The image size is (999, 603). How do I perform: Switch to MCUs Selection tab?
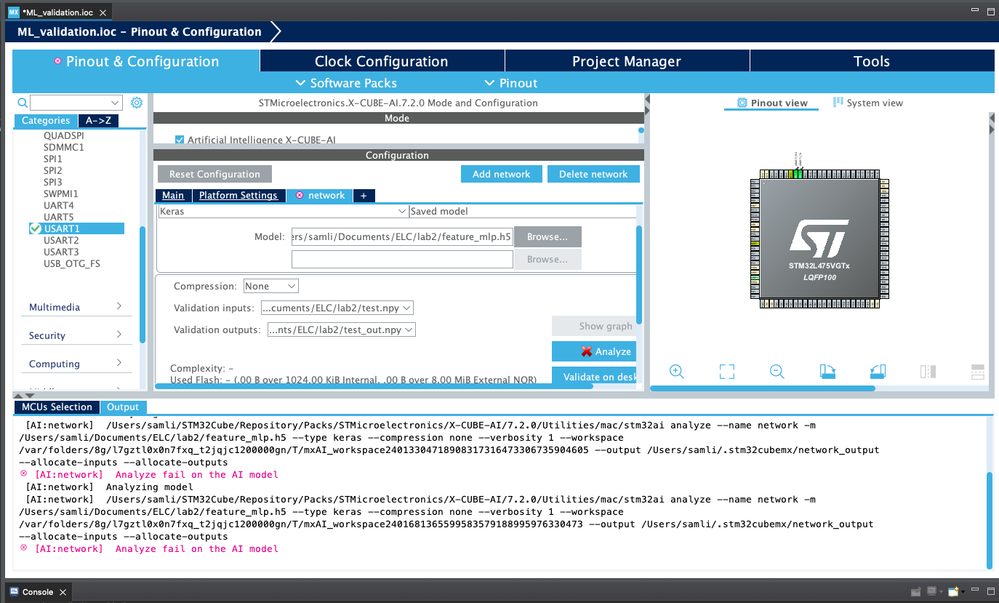click(57, 407)
